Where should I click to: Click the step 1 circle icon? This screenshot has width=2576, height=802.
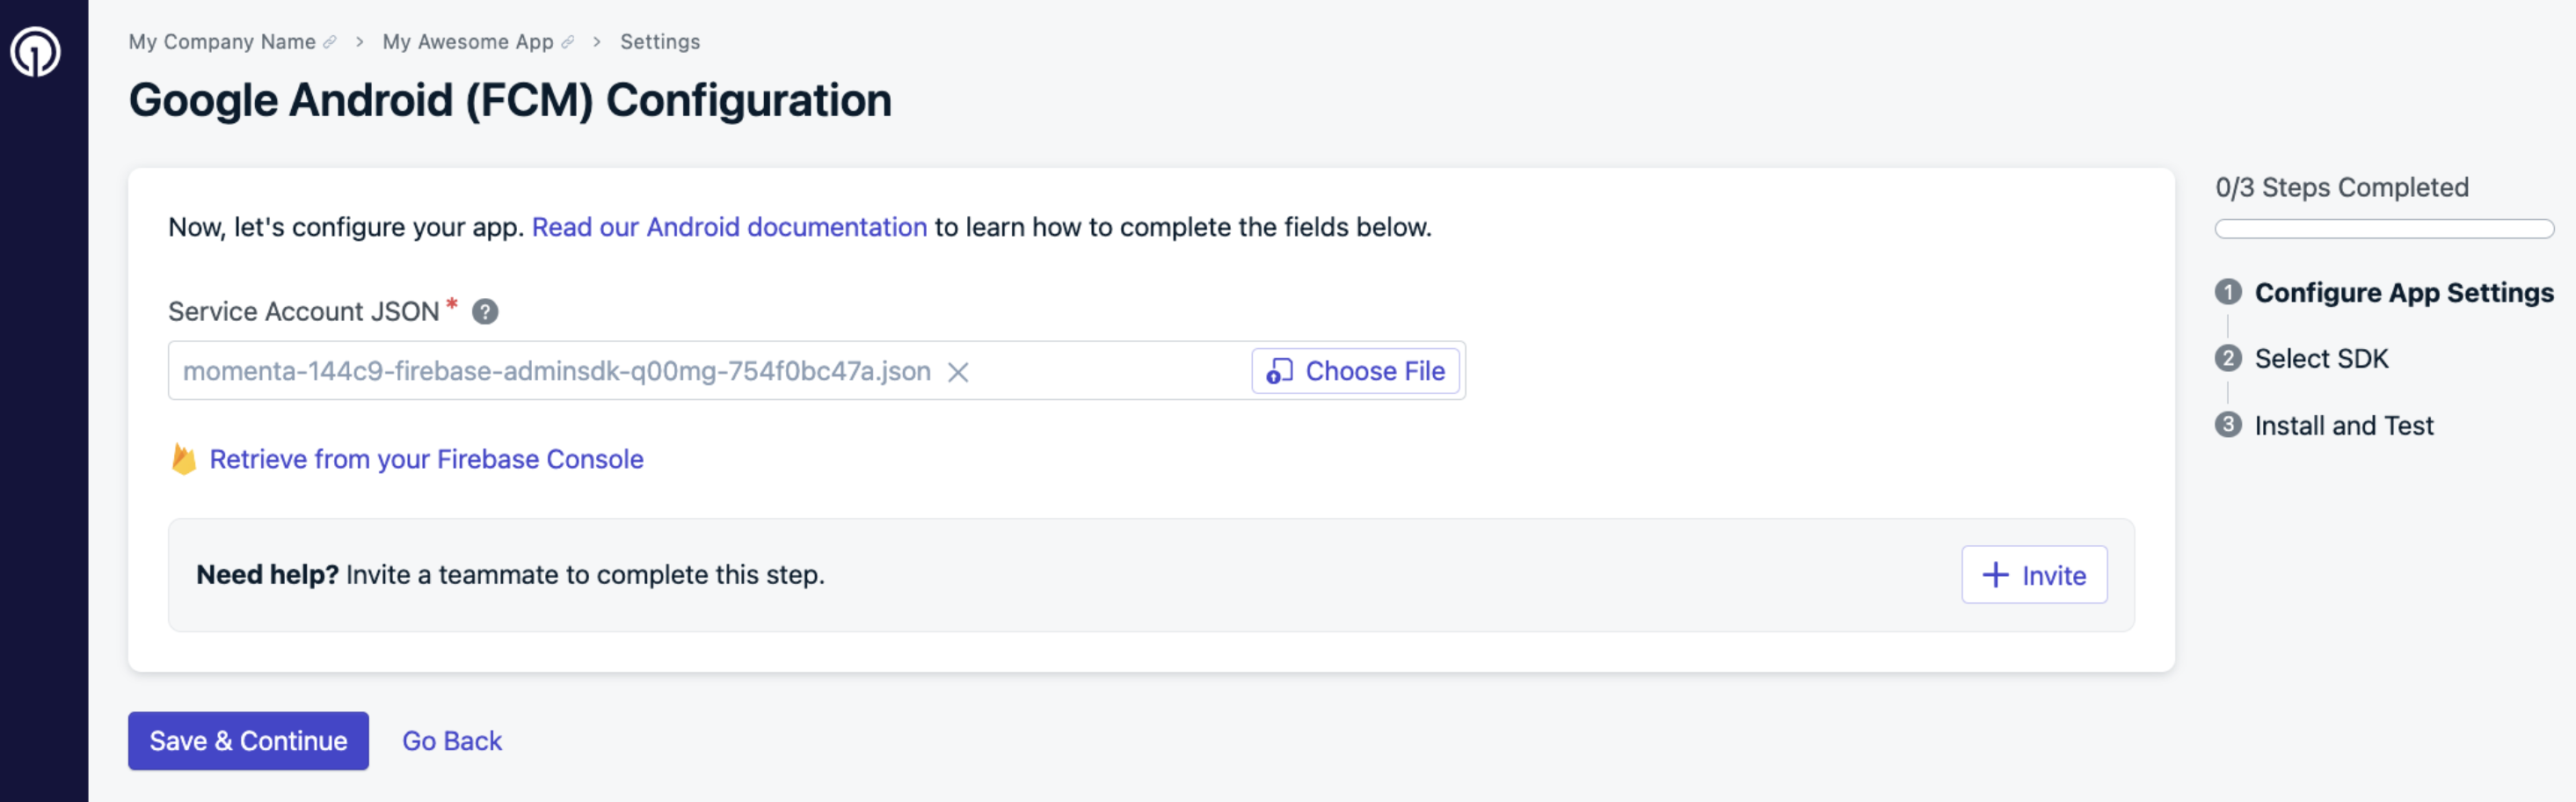pyautogui.click(x=2228, y=292)
